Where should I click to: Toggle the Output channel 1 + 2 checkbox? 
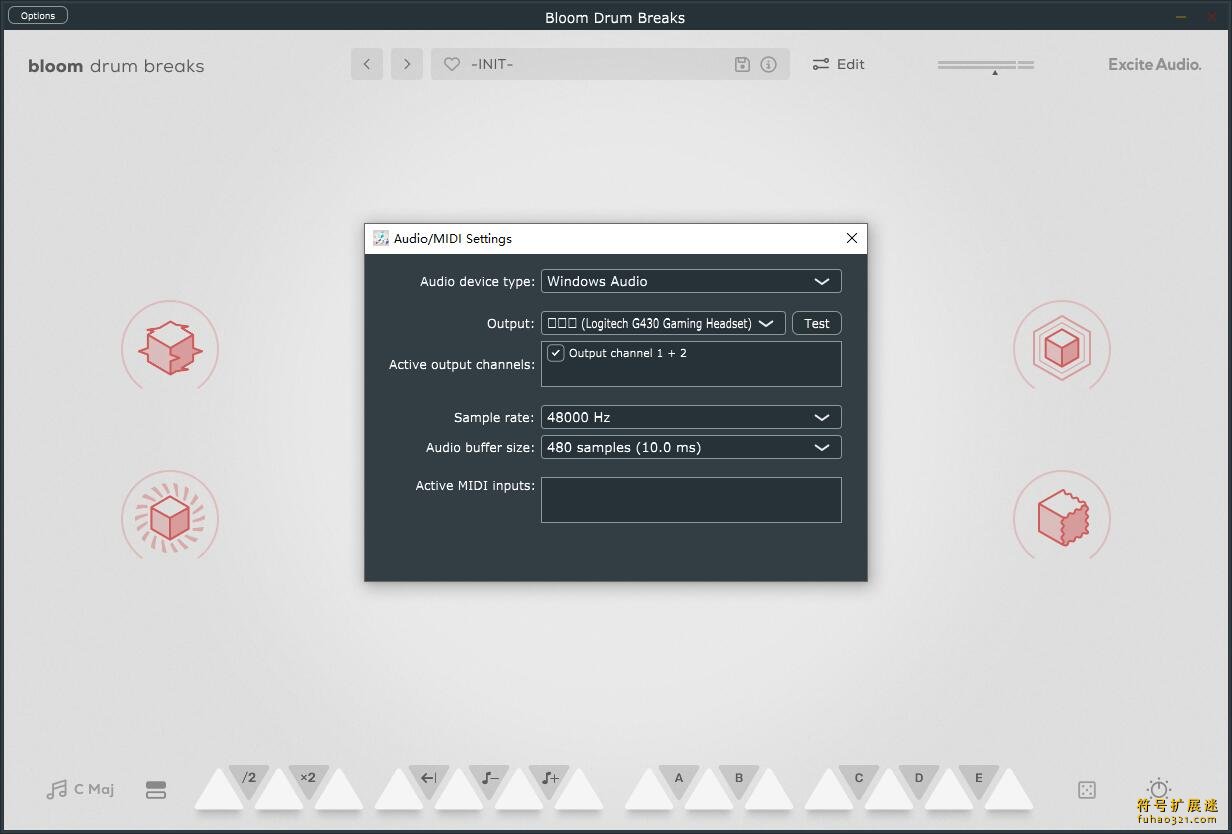556,353
